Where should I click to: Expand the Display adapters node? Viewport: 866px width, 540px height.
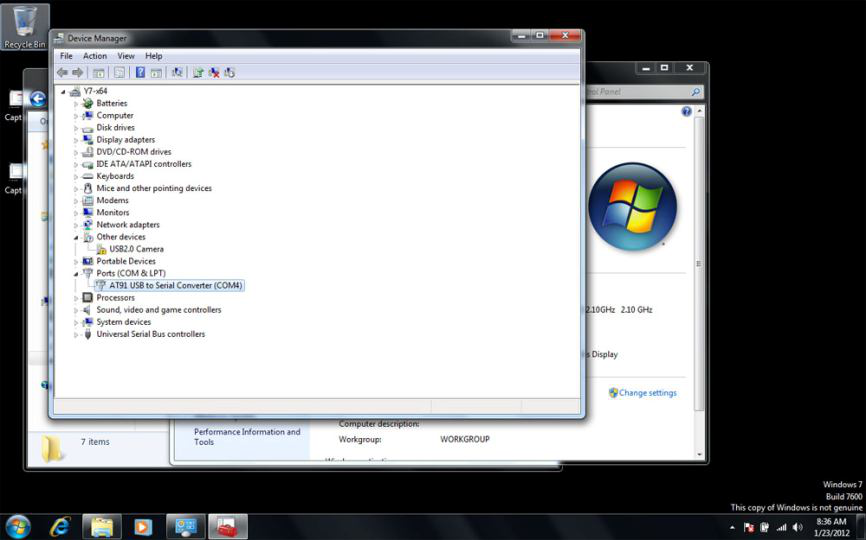[x=76, y=140]
